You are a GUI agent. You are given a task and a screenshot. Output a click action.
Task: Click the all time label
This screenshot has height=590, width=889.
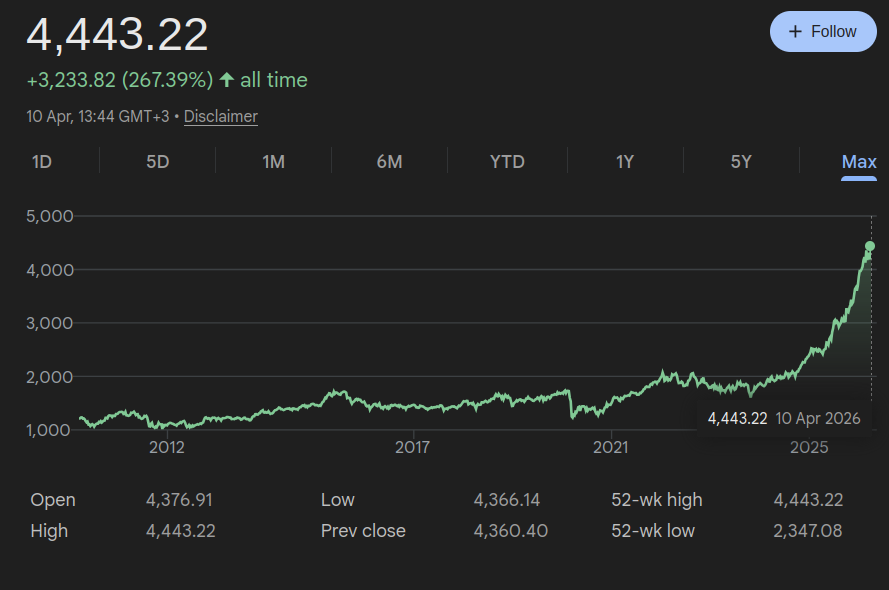tap(274, 80)
